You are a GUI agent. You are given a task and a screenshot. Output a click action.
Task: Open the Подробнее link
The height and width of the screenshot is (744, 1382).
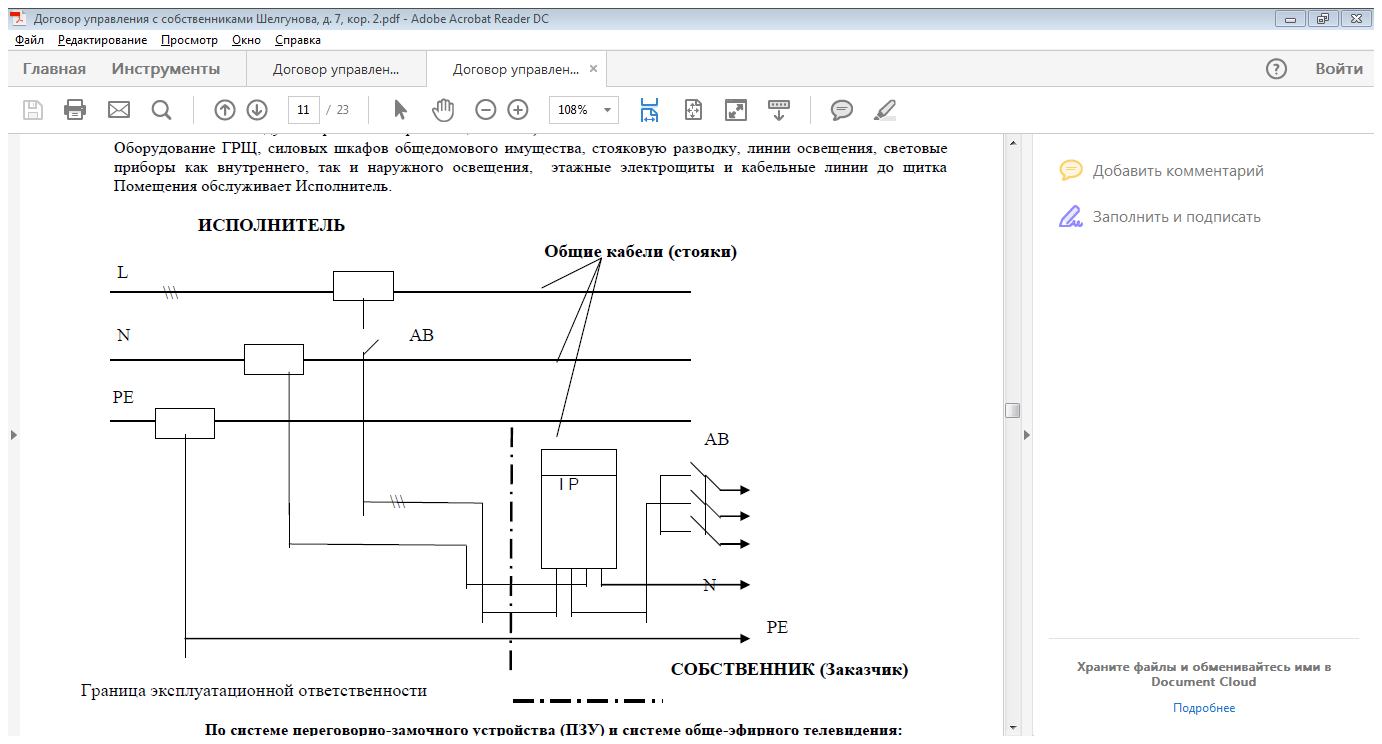[1204, 708]
